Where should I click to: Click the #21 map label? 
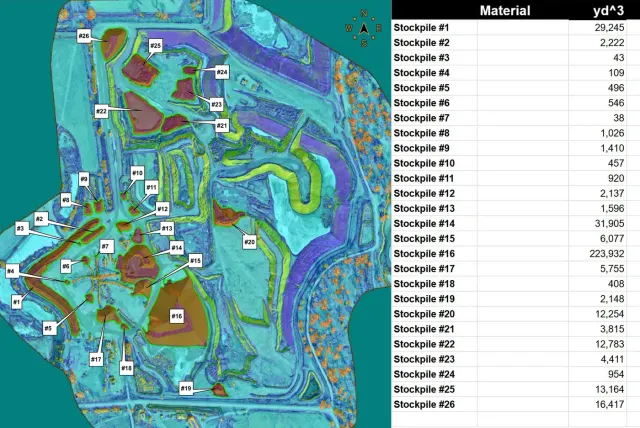click(x=222, y=125)
